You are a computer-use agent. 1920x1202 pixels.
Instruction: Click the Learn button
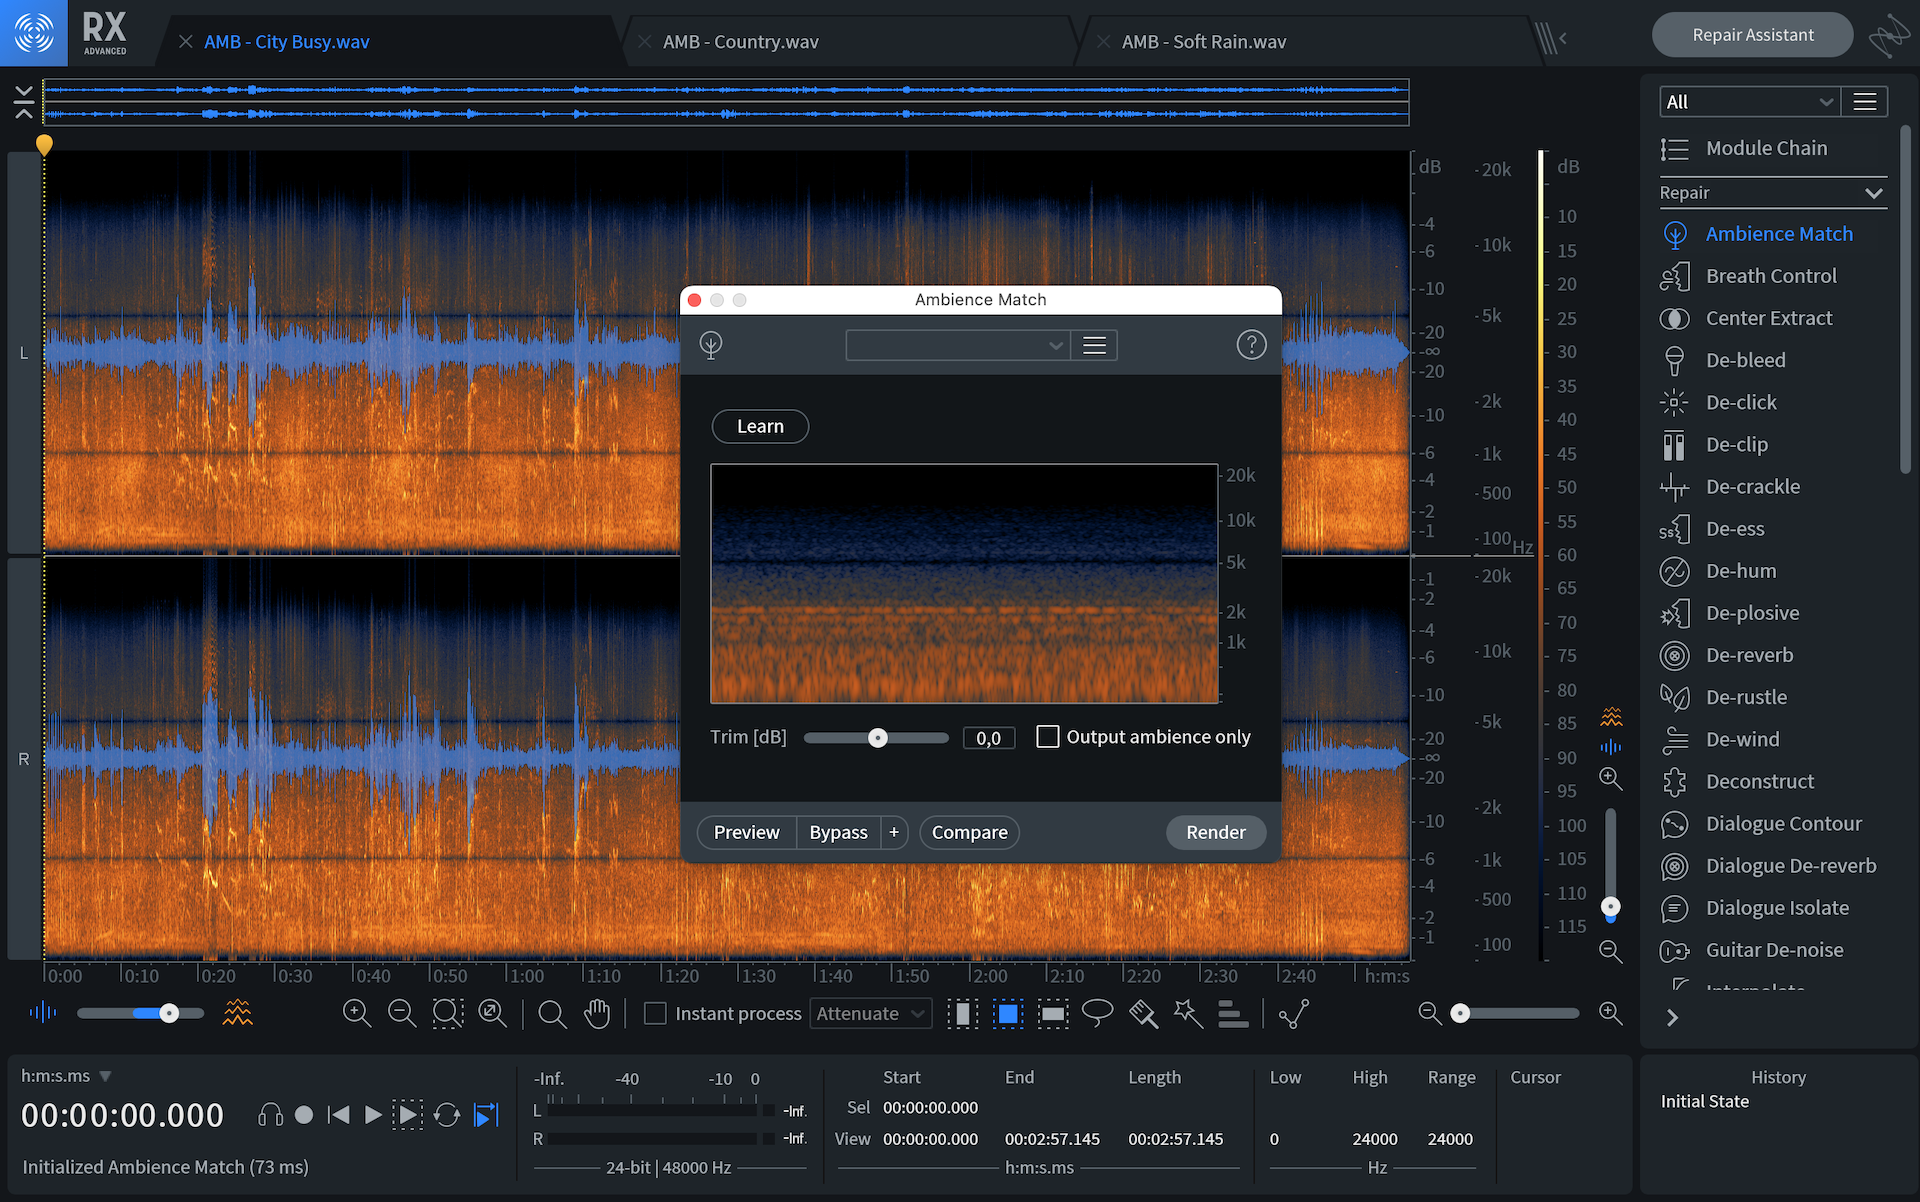tap(760, 426)
